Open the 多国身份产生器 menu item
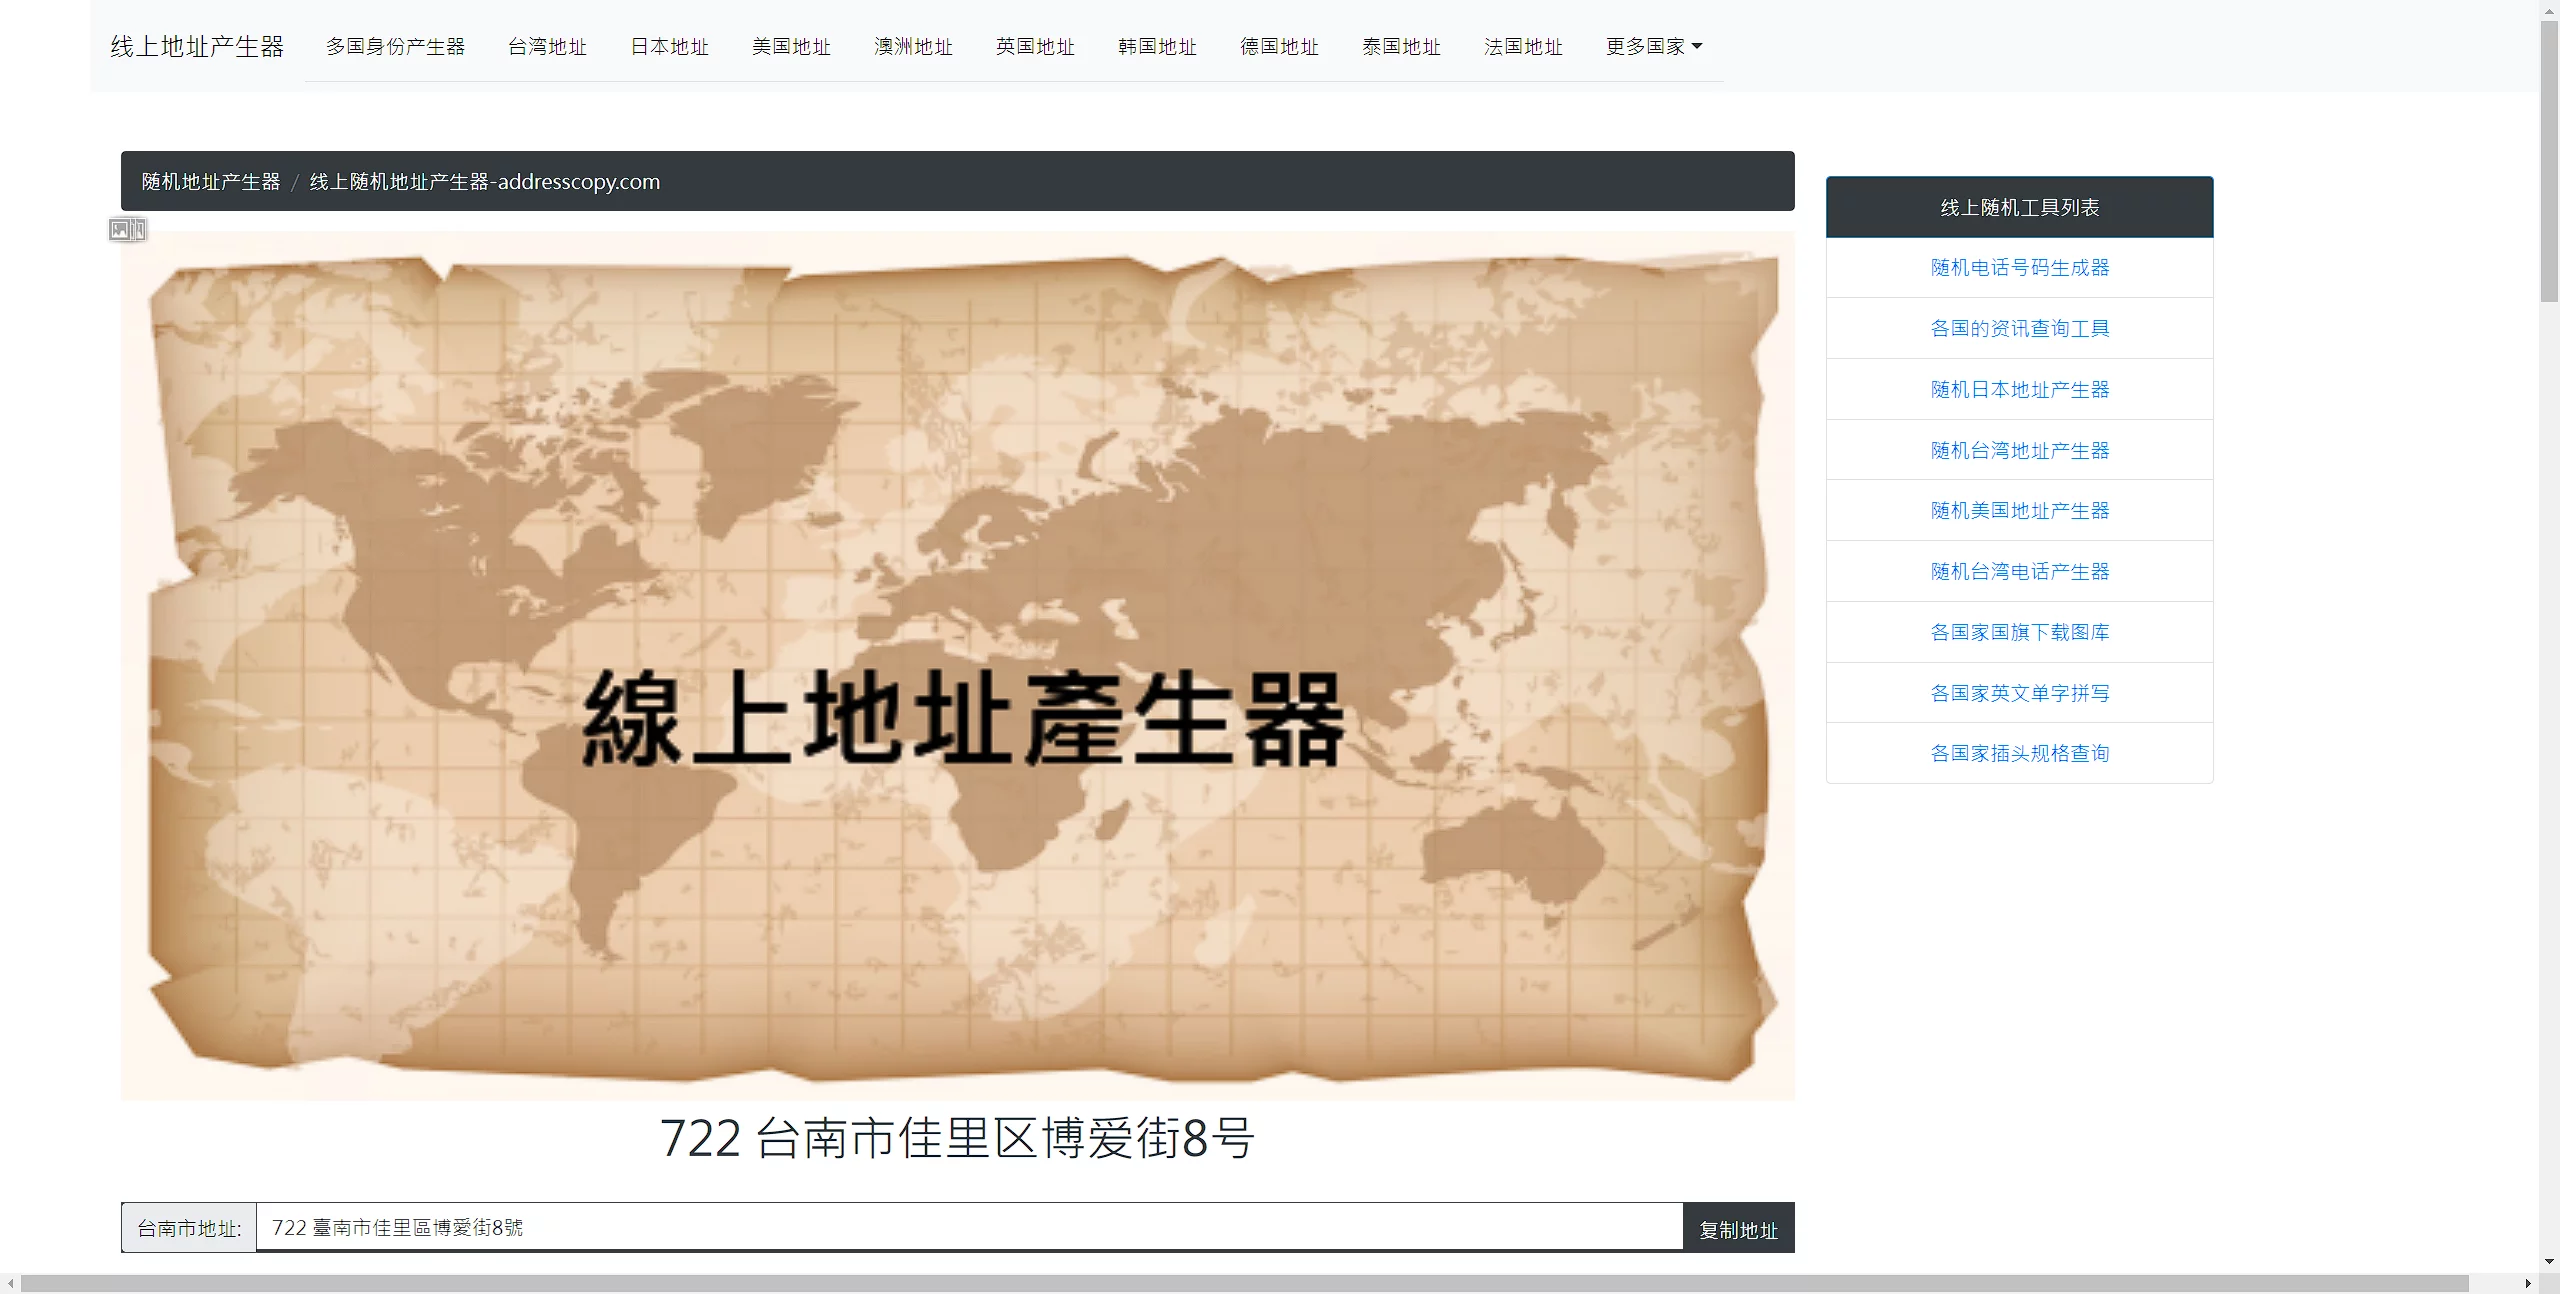 (x=395, y=47)
